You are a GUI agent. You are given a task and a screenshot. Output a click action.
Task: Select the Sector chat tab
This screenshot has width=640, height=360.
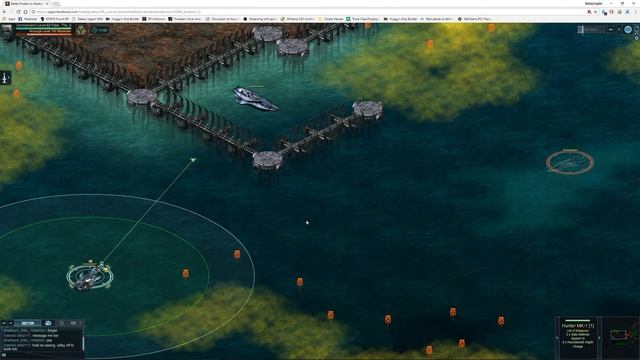[x=28, y=323]
